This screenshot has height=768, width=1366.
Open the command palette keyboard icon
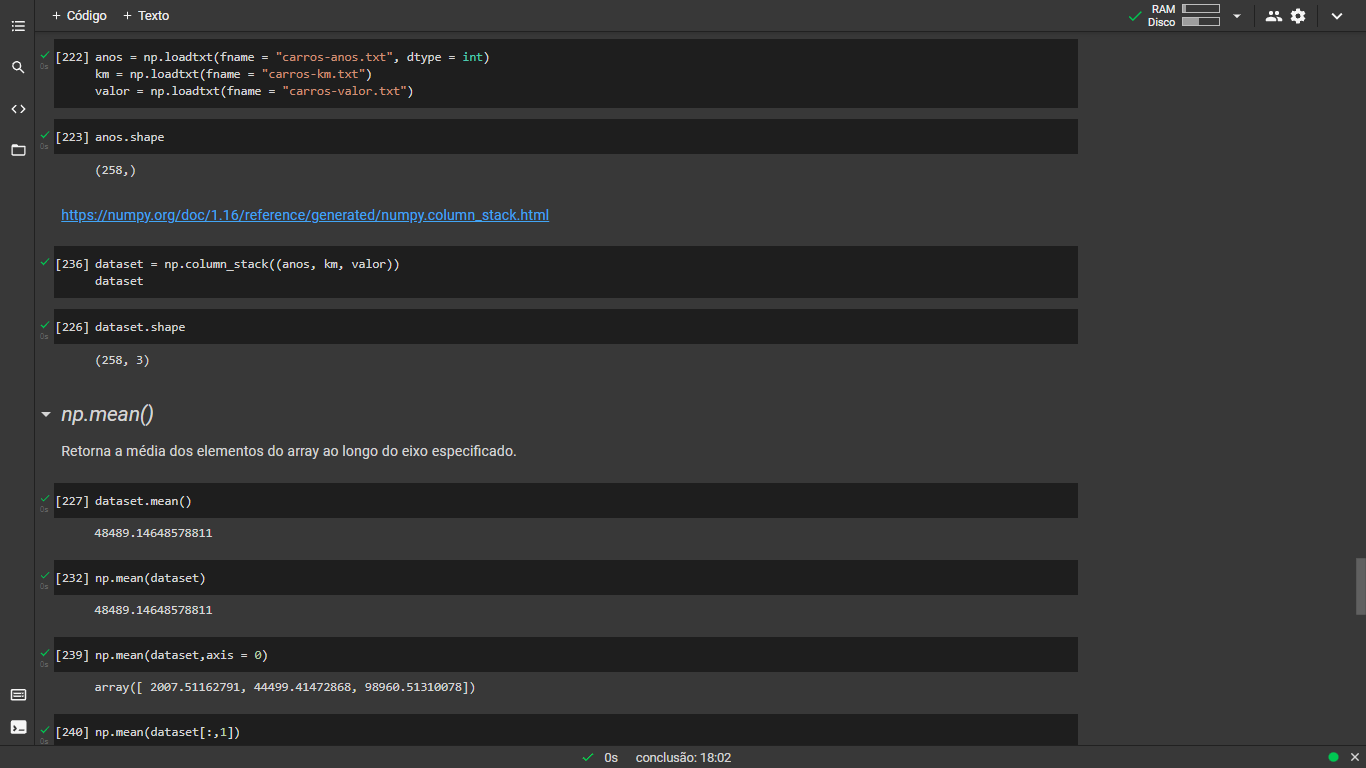point(18,695)
